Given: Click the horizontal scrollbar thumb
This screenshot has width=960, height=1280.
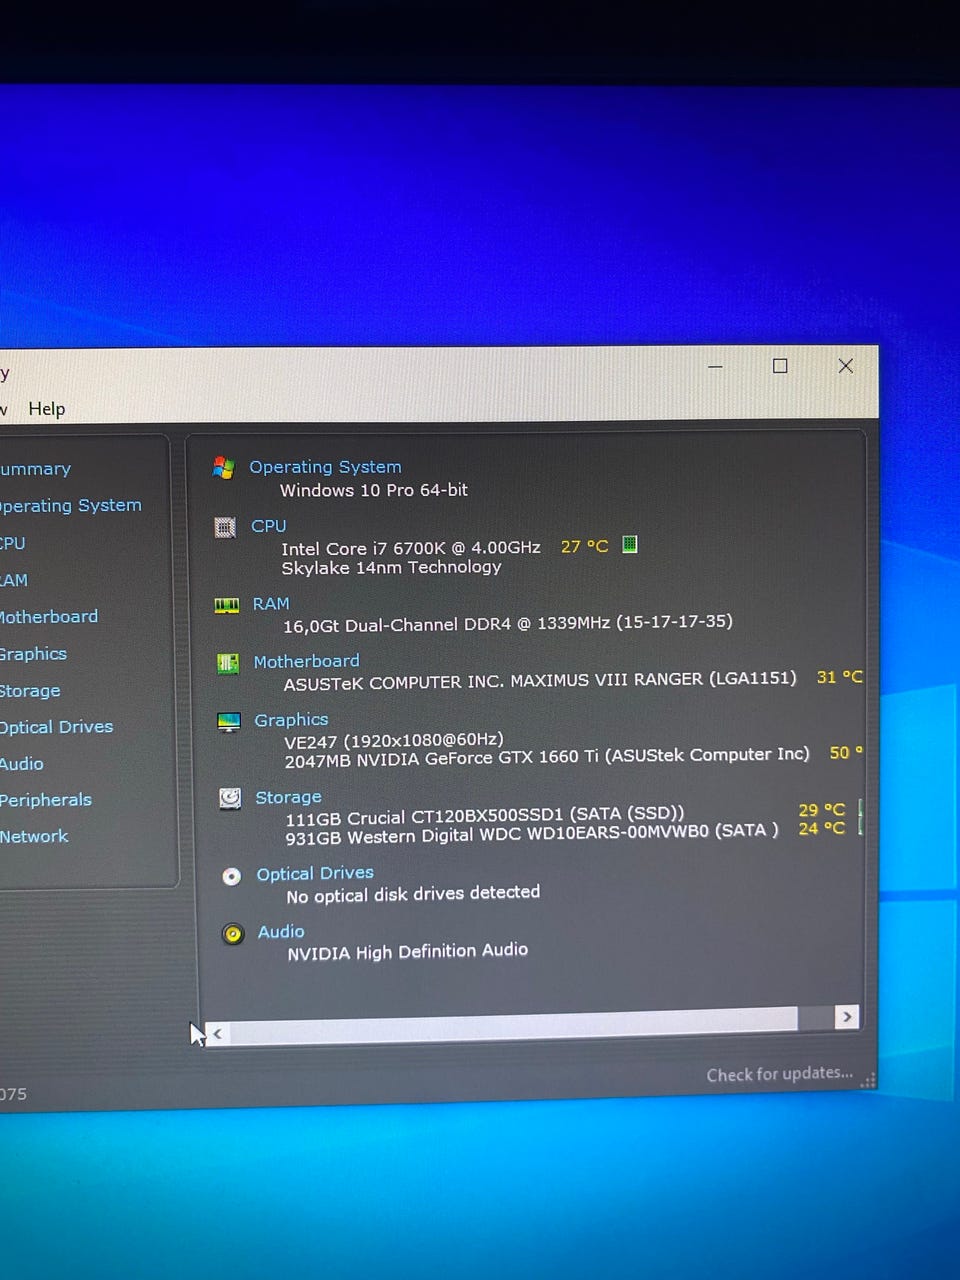Looking at the screenshot, I should pos(514,1026).
